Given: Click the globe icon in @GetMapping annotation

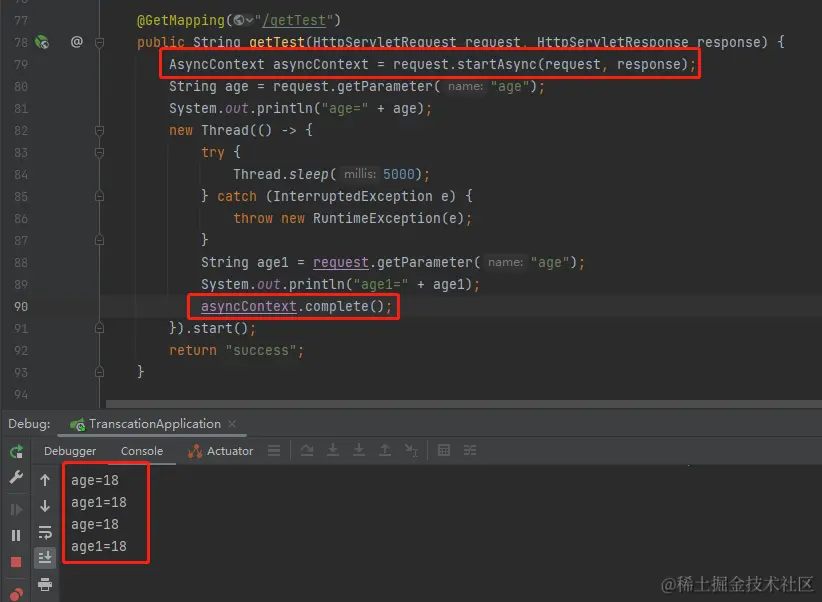Looking at the screenshot, I should click(239, 20).
